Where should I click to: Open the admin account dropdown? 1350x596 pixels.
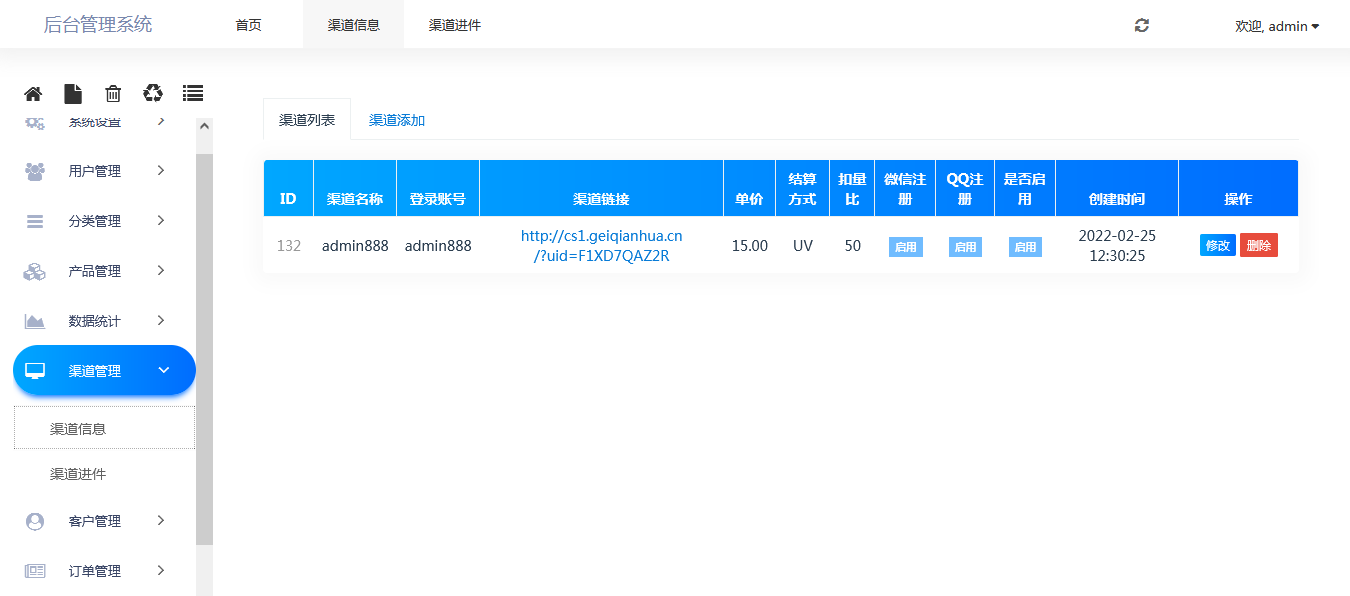pos(1278,26)
